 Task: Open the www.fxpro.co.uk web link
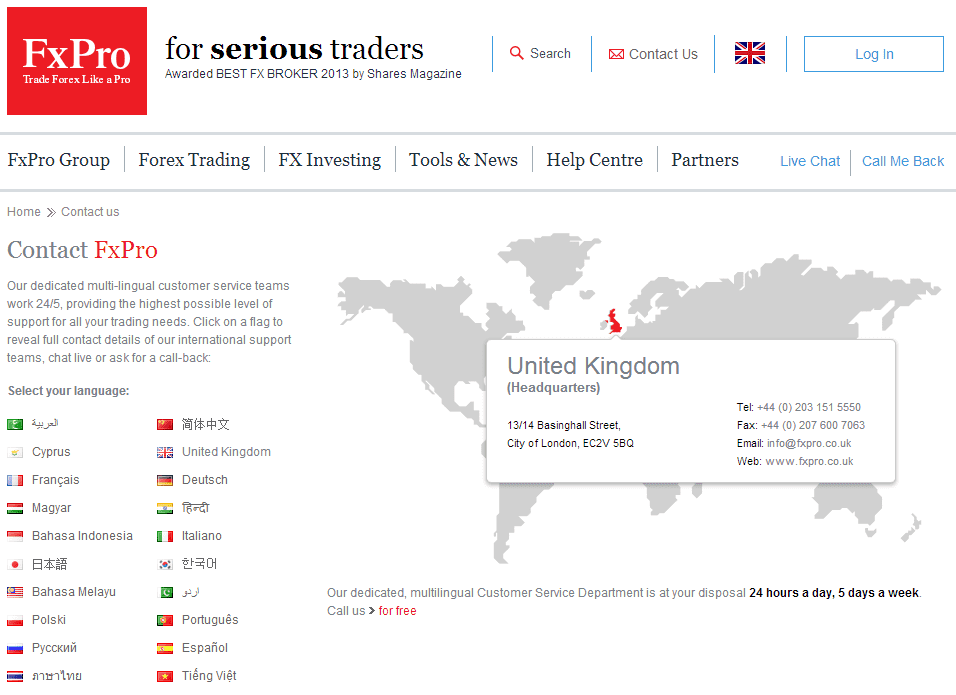coord(809,462)
